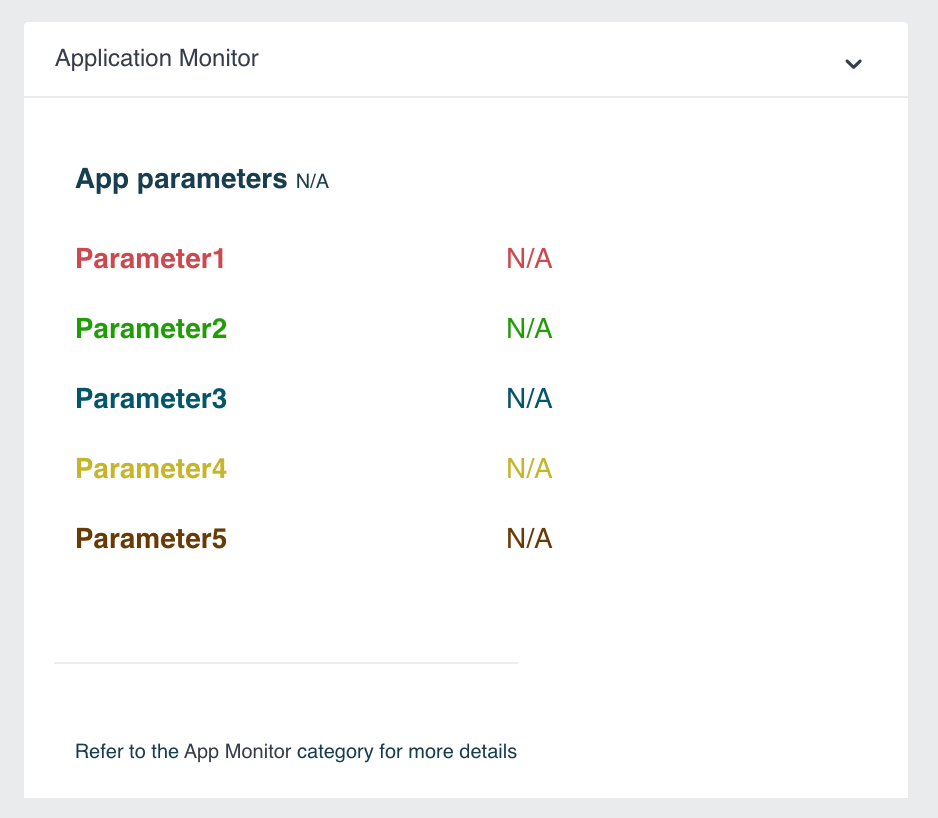Collapse the Application Monitor panel chevron
The height and width of the screenshot is (818, 938).
click(853, 63)
